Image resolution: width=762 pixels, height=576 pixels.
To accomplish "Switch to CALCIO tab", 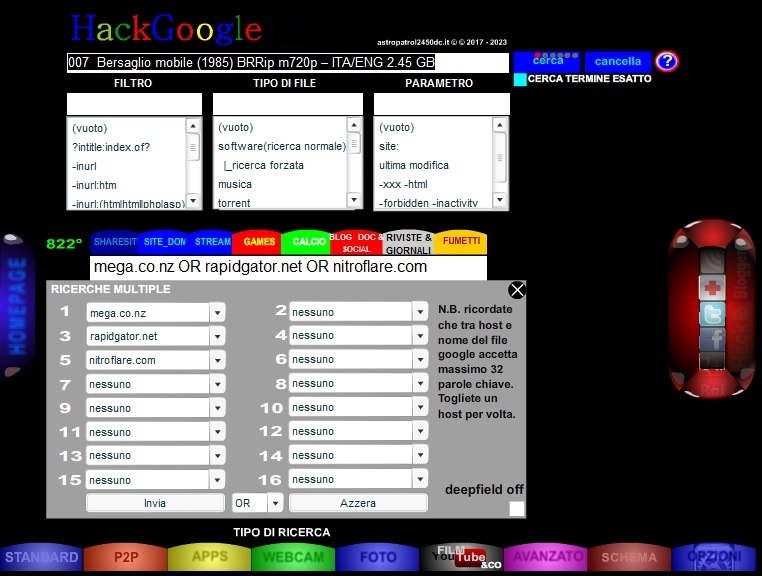I will coord(307,242).
